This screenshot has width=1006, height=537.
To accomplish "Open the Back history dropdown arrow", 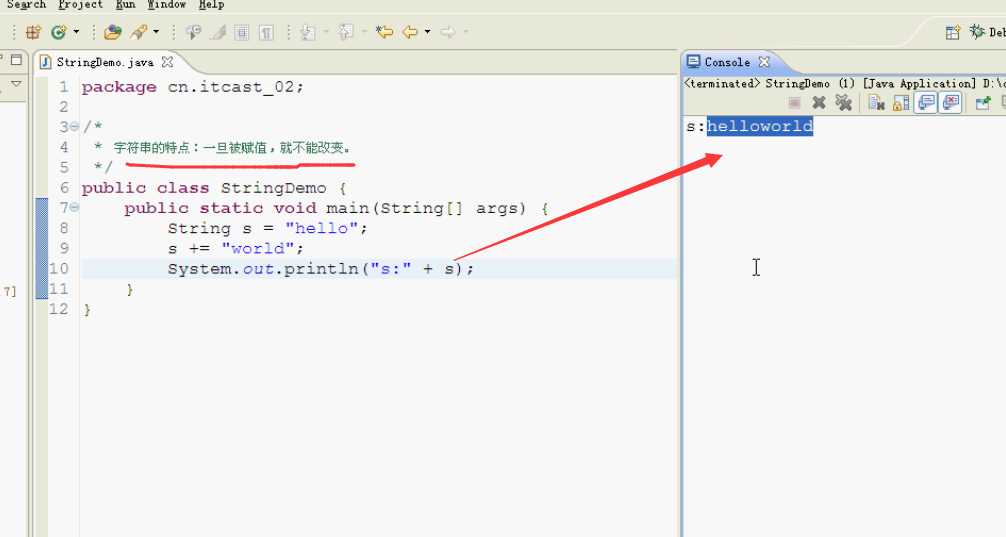I will pos(427,31).
